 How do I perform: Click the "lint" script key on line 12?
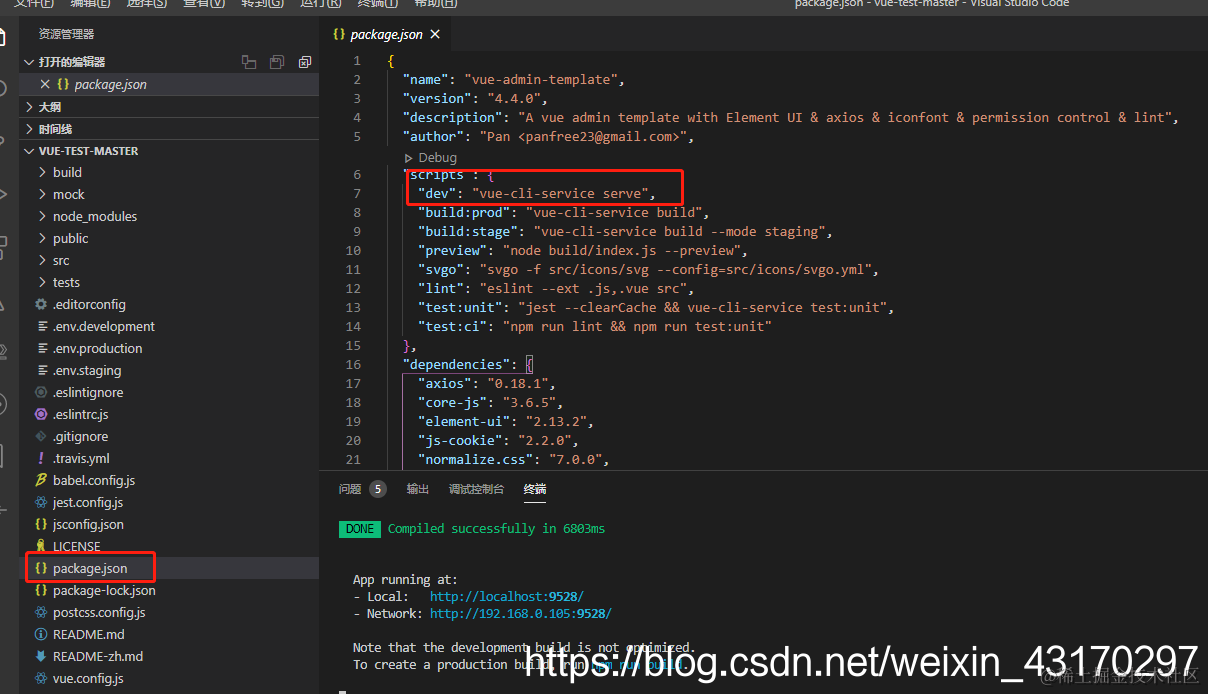[x=441, y=289]
